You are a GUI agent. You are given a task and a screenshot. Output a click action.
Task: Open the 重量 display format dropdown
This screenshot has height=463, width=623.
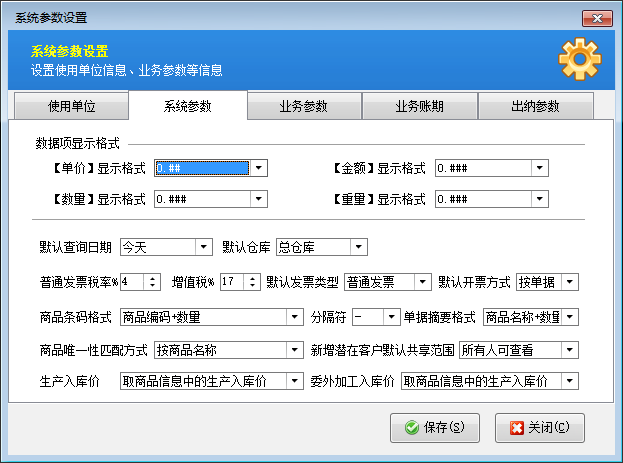coord(539,199)
